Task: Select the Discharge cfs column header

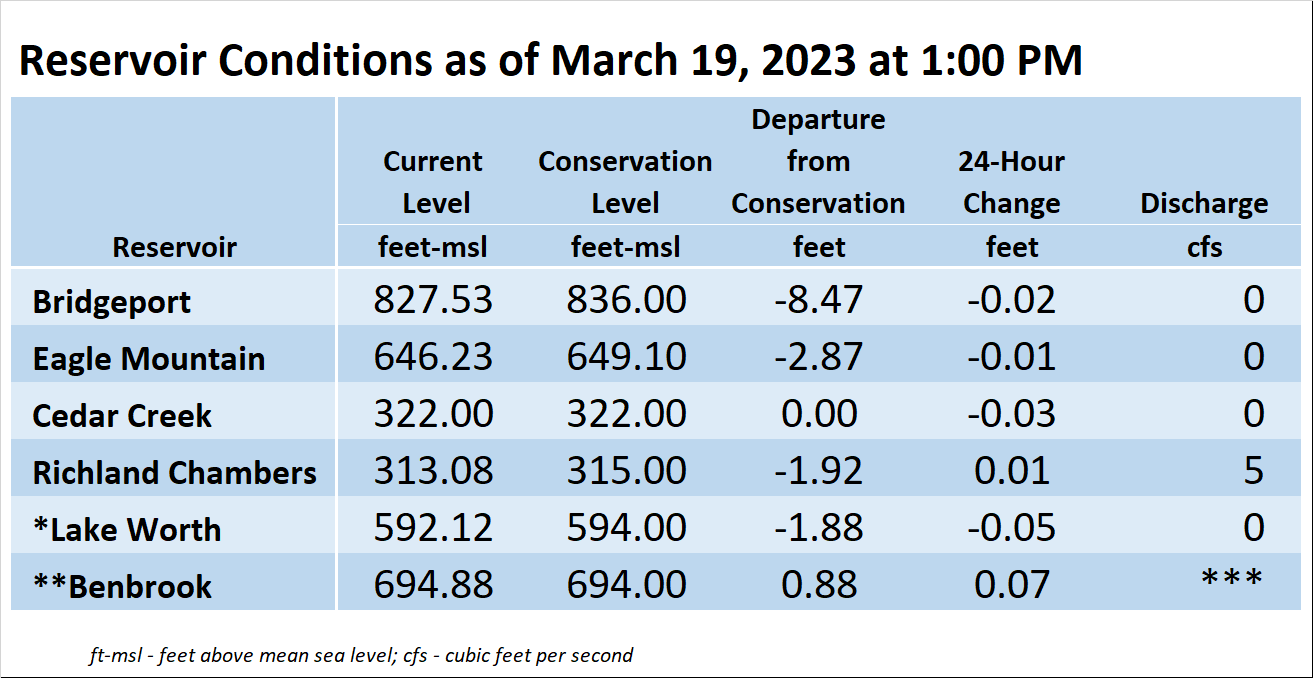Action: pos(1204,225)
